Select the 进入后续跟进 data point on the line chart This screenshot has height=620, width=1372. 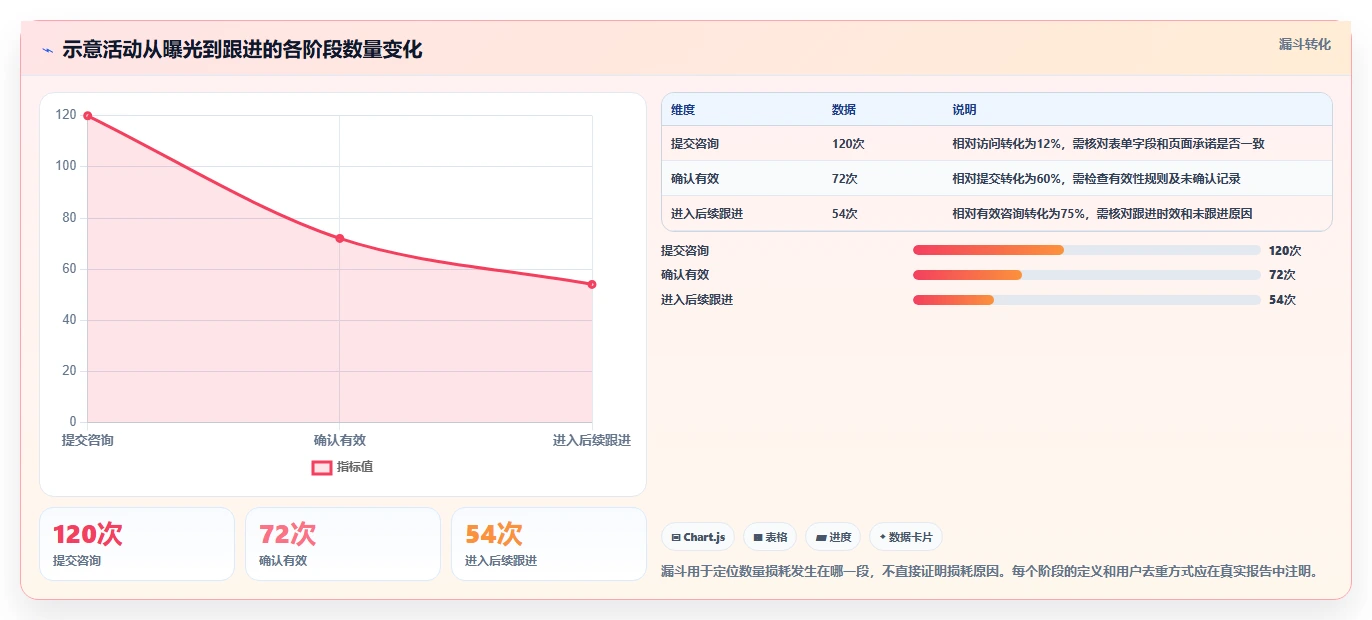pyautogui.click(x=592, y=285)
